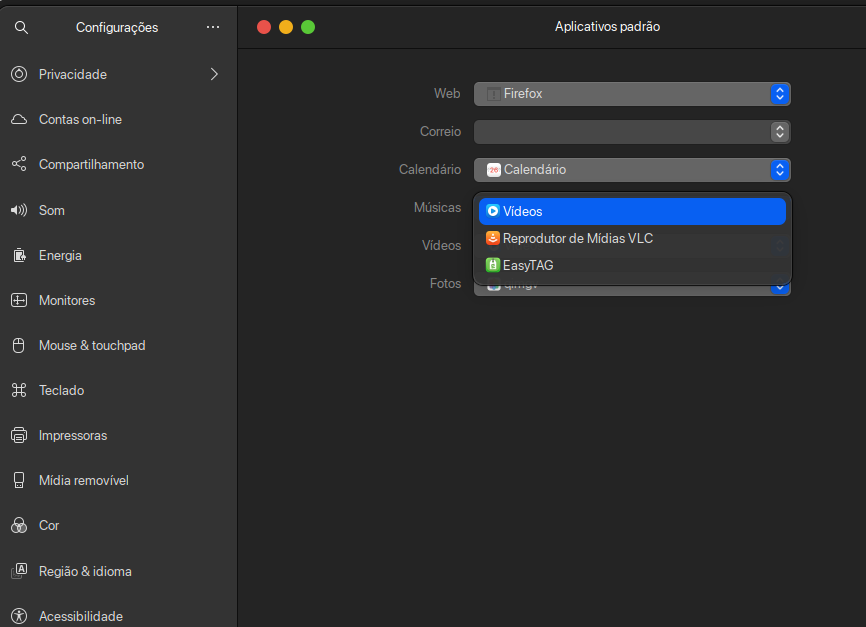
Task: Click the Privacidade sidebar icon
Action: tap(19, 74)
